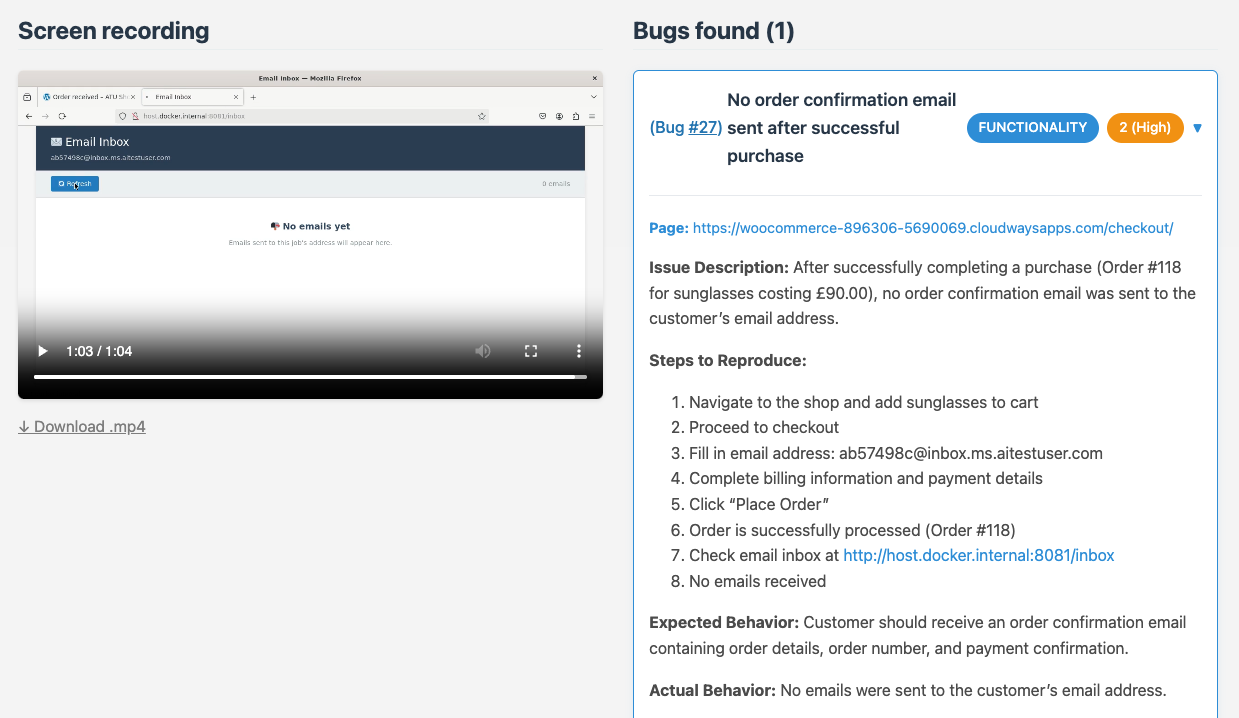
Task: Click the Refresh icon on the inbox toolbar
Action: [61, 183]
